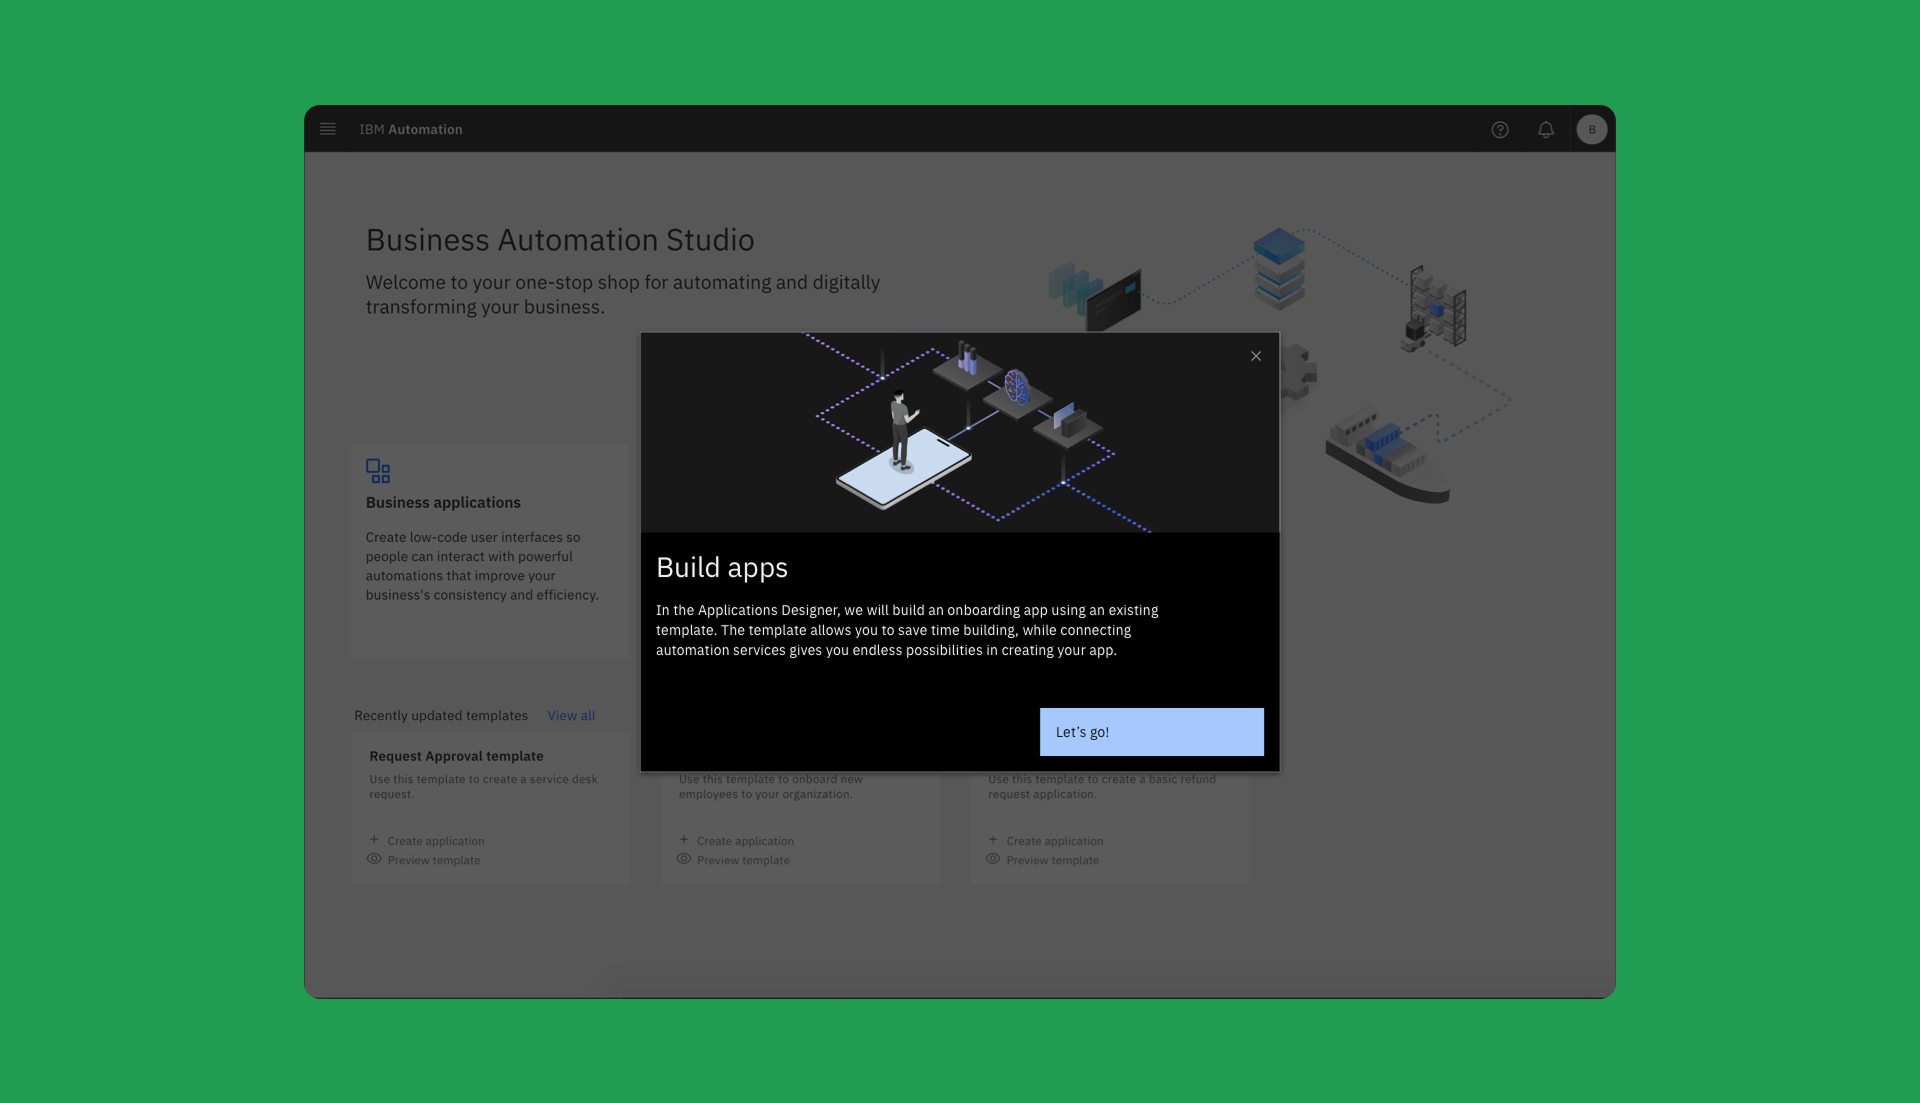Create application from the Request Approval template

click(x=427, y=841)
